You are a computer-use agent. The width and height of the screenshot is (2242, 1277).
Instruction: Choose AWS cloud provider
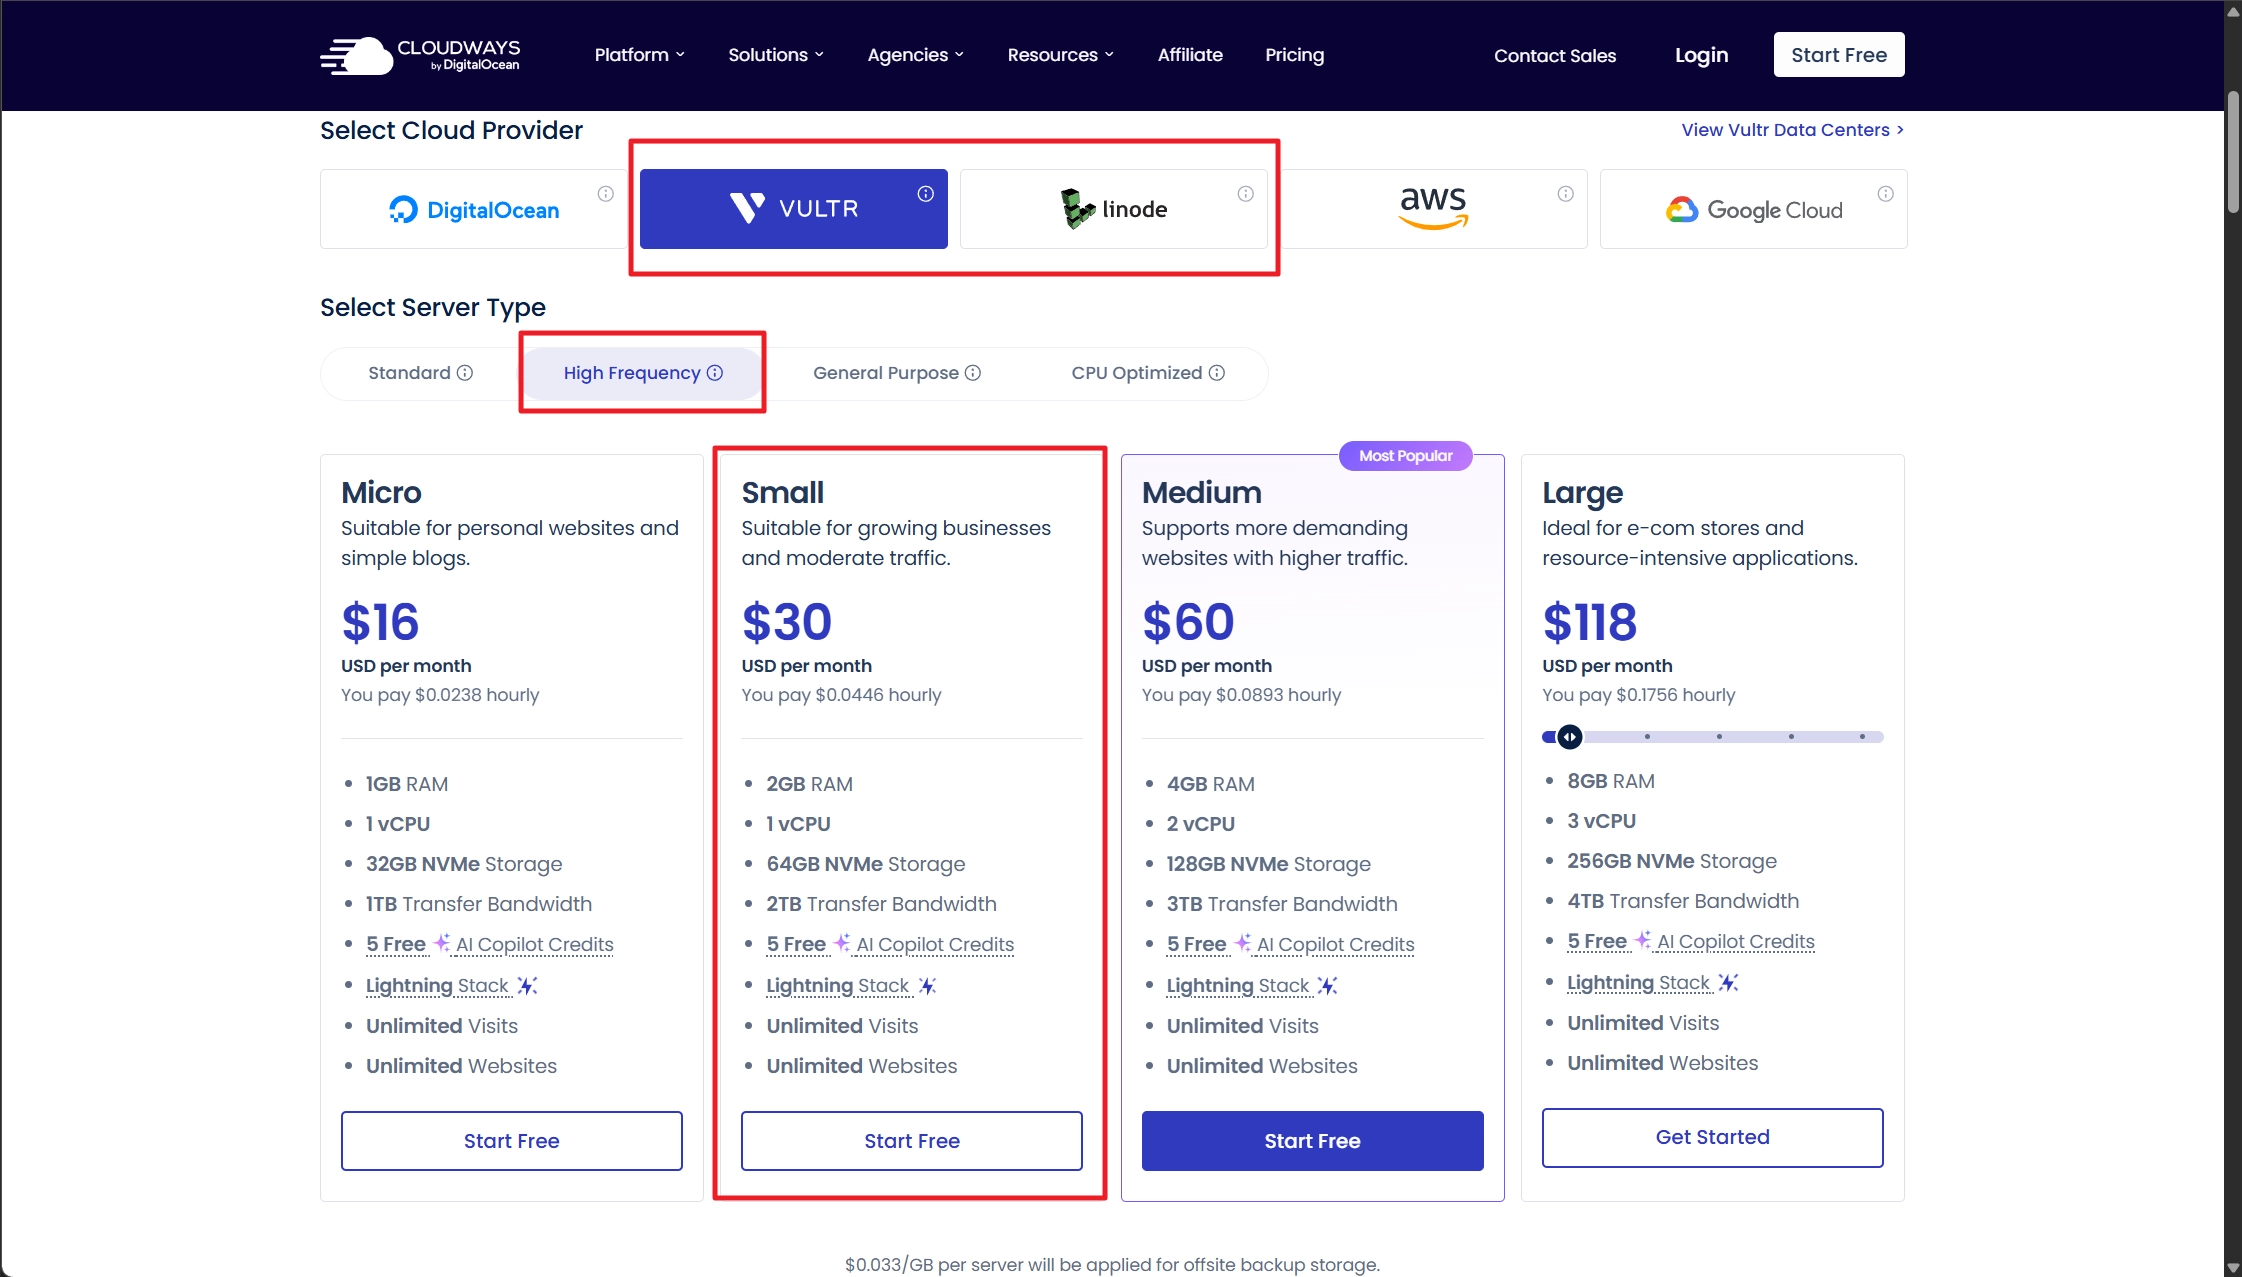1434,209
